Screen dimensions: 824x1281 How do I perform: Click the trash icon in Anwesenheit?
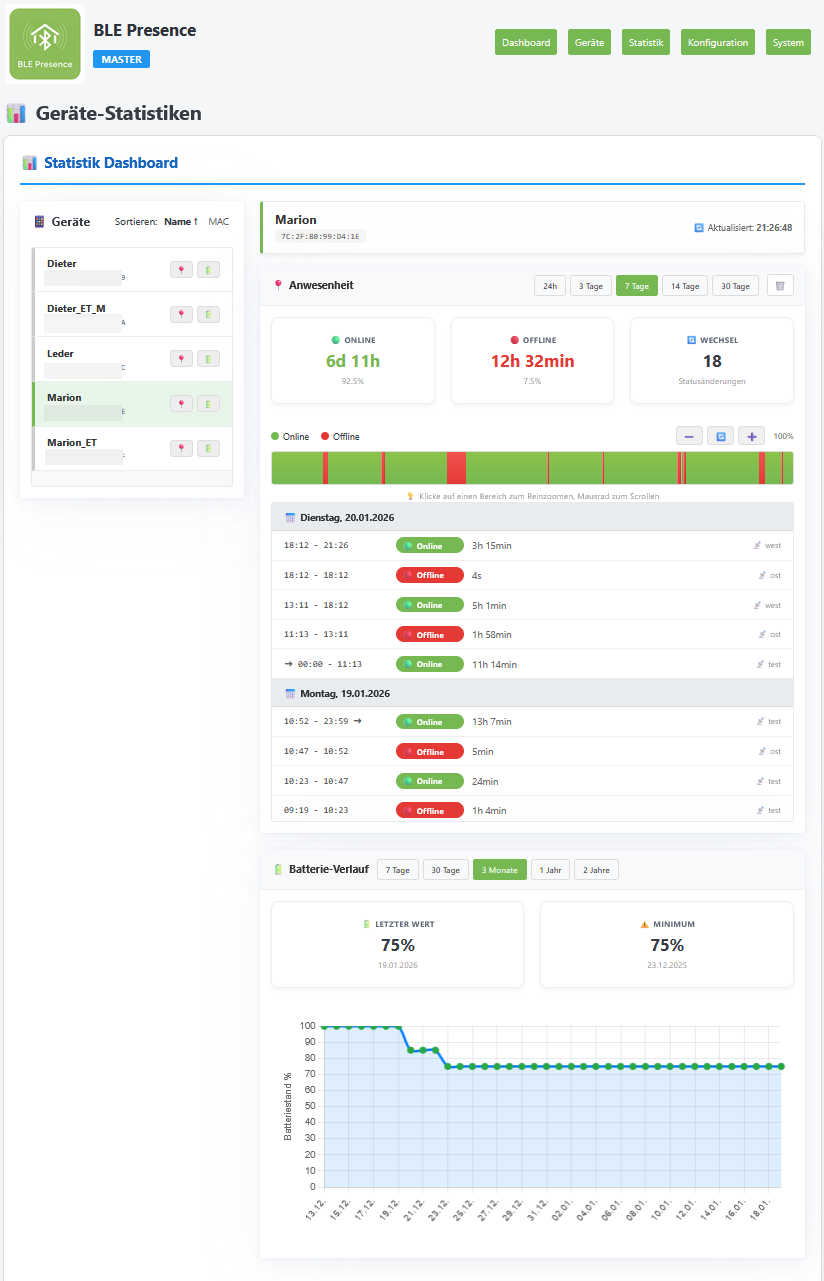(781, 286)
